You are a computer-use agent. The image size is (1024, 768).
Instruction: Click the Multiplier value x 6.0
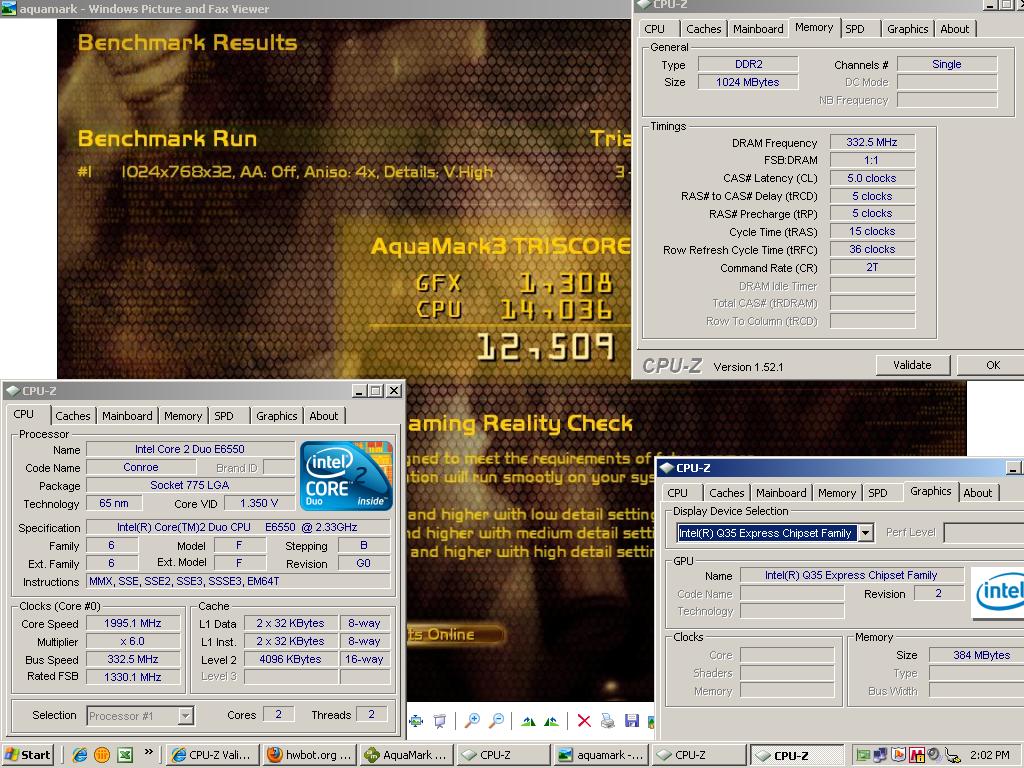click(133, 641)
